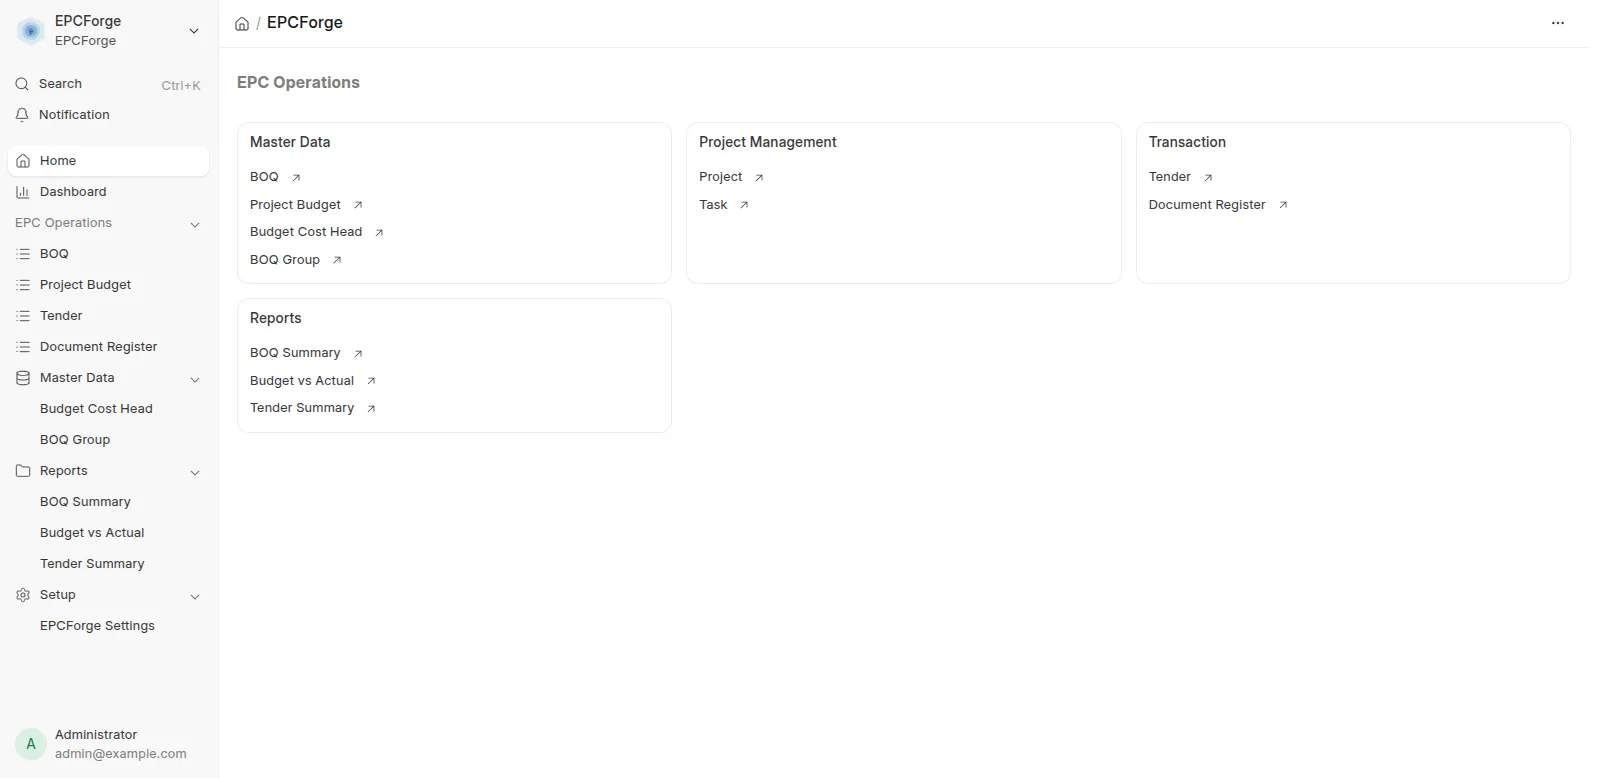Click the Search magnifier icon
The image size is (1599, 778).
click(x=22, y=84)
